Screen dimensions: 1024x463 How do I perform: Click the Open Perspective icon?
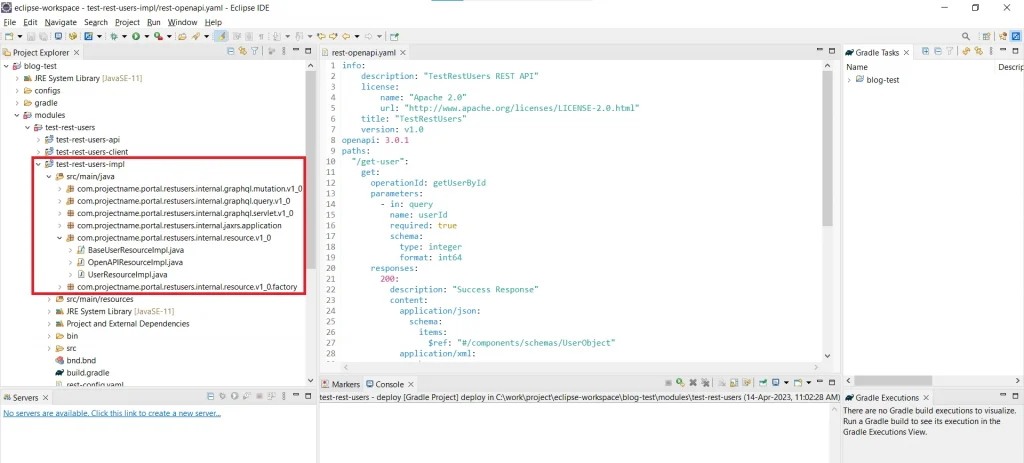tap(986, 37)
